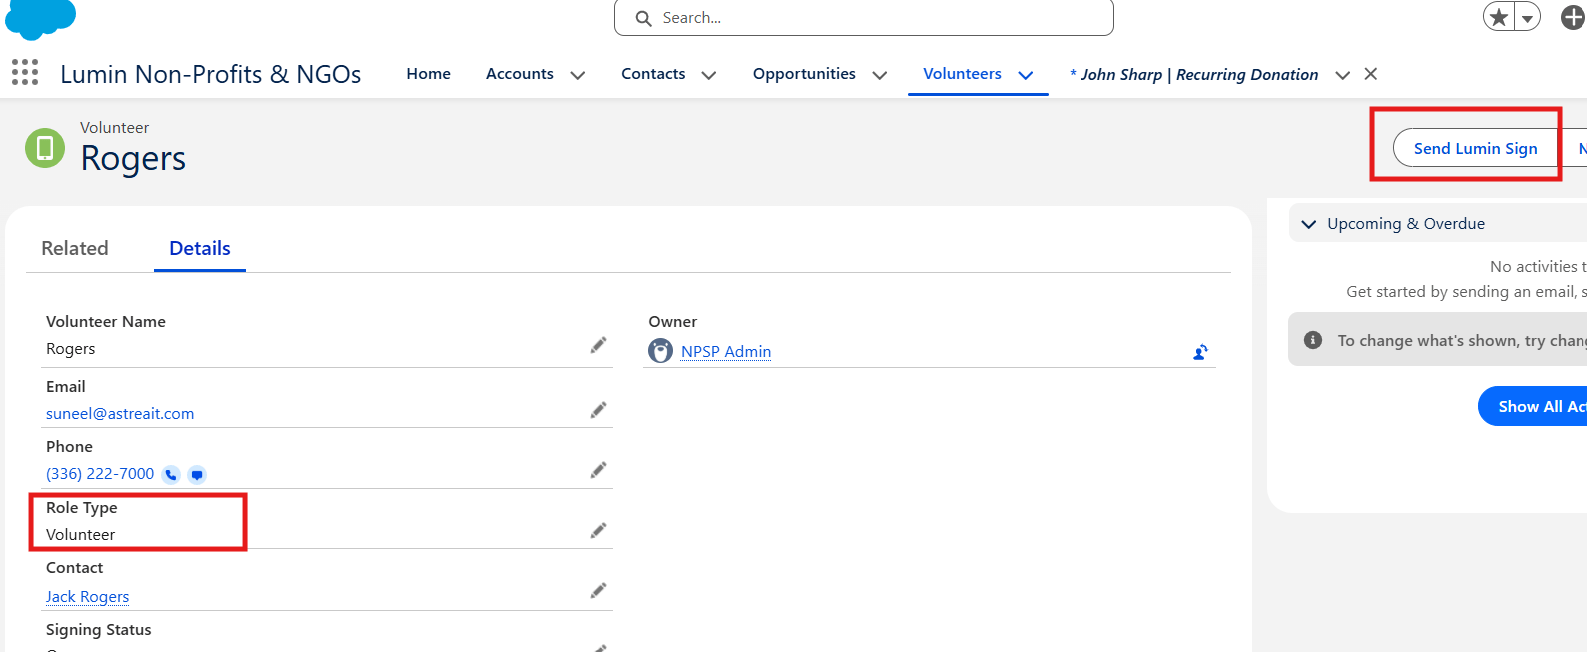This screenshot has height=652, width=1587.
Task: Open the App Launcher grid icon
Action: click(25, 72)
